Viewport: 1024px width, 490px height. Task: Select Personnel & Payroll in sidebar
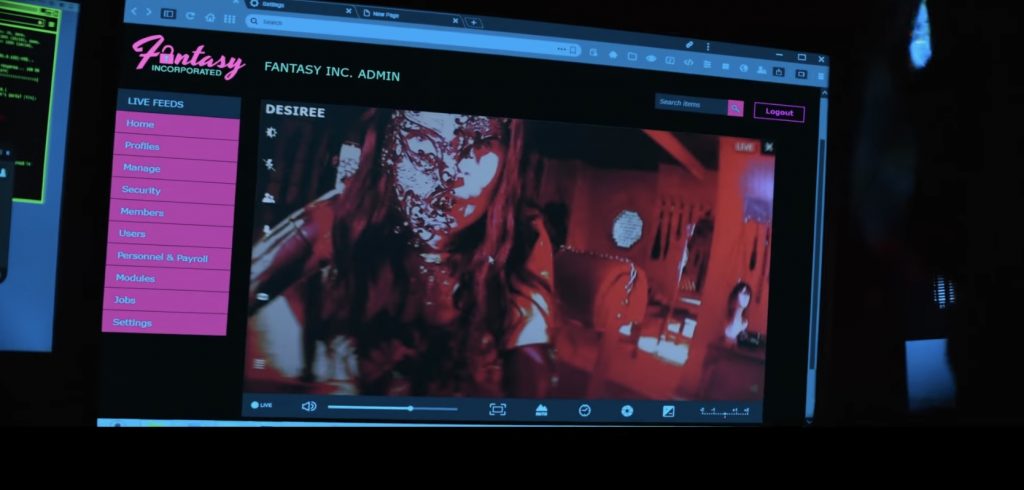pos(162,257)
